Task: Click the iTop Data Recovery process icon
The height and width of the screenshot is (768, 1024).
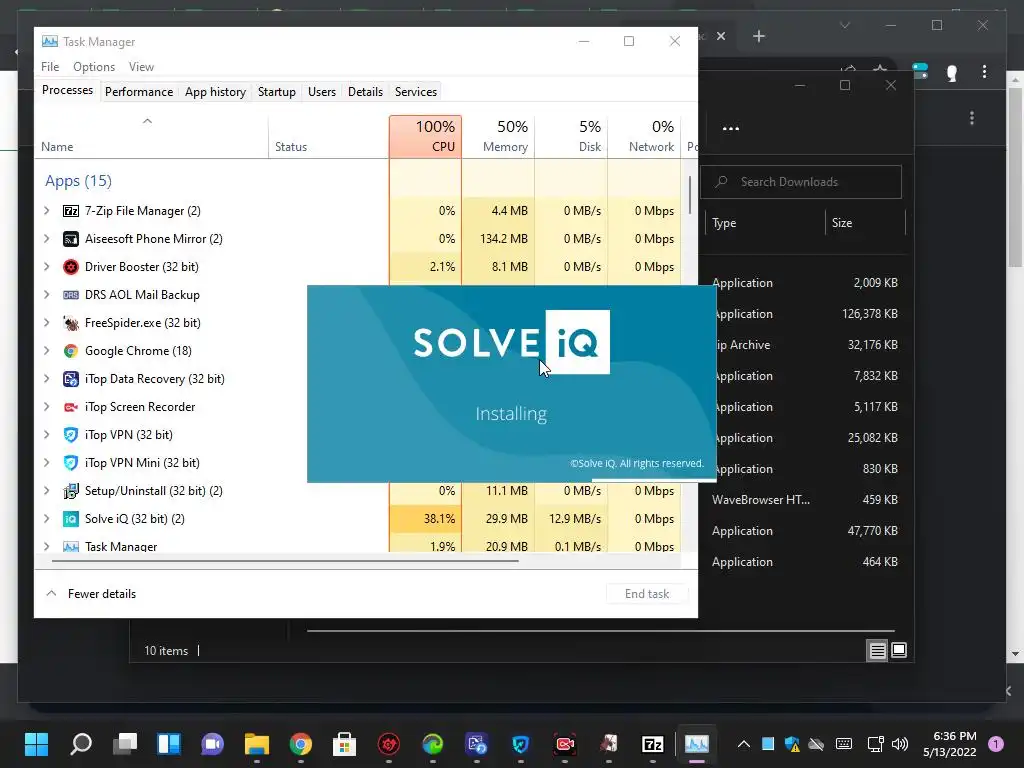Action: (71, 379)
